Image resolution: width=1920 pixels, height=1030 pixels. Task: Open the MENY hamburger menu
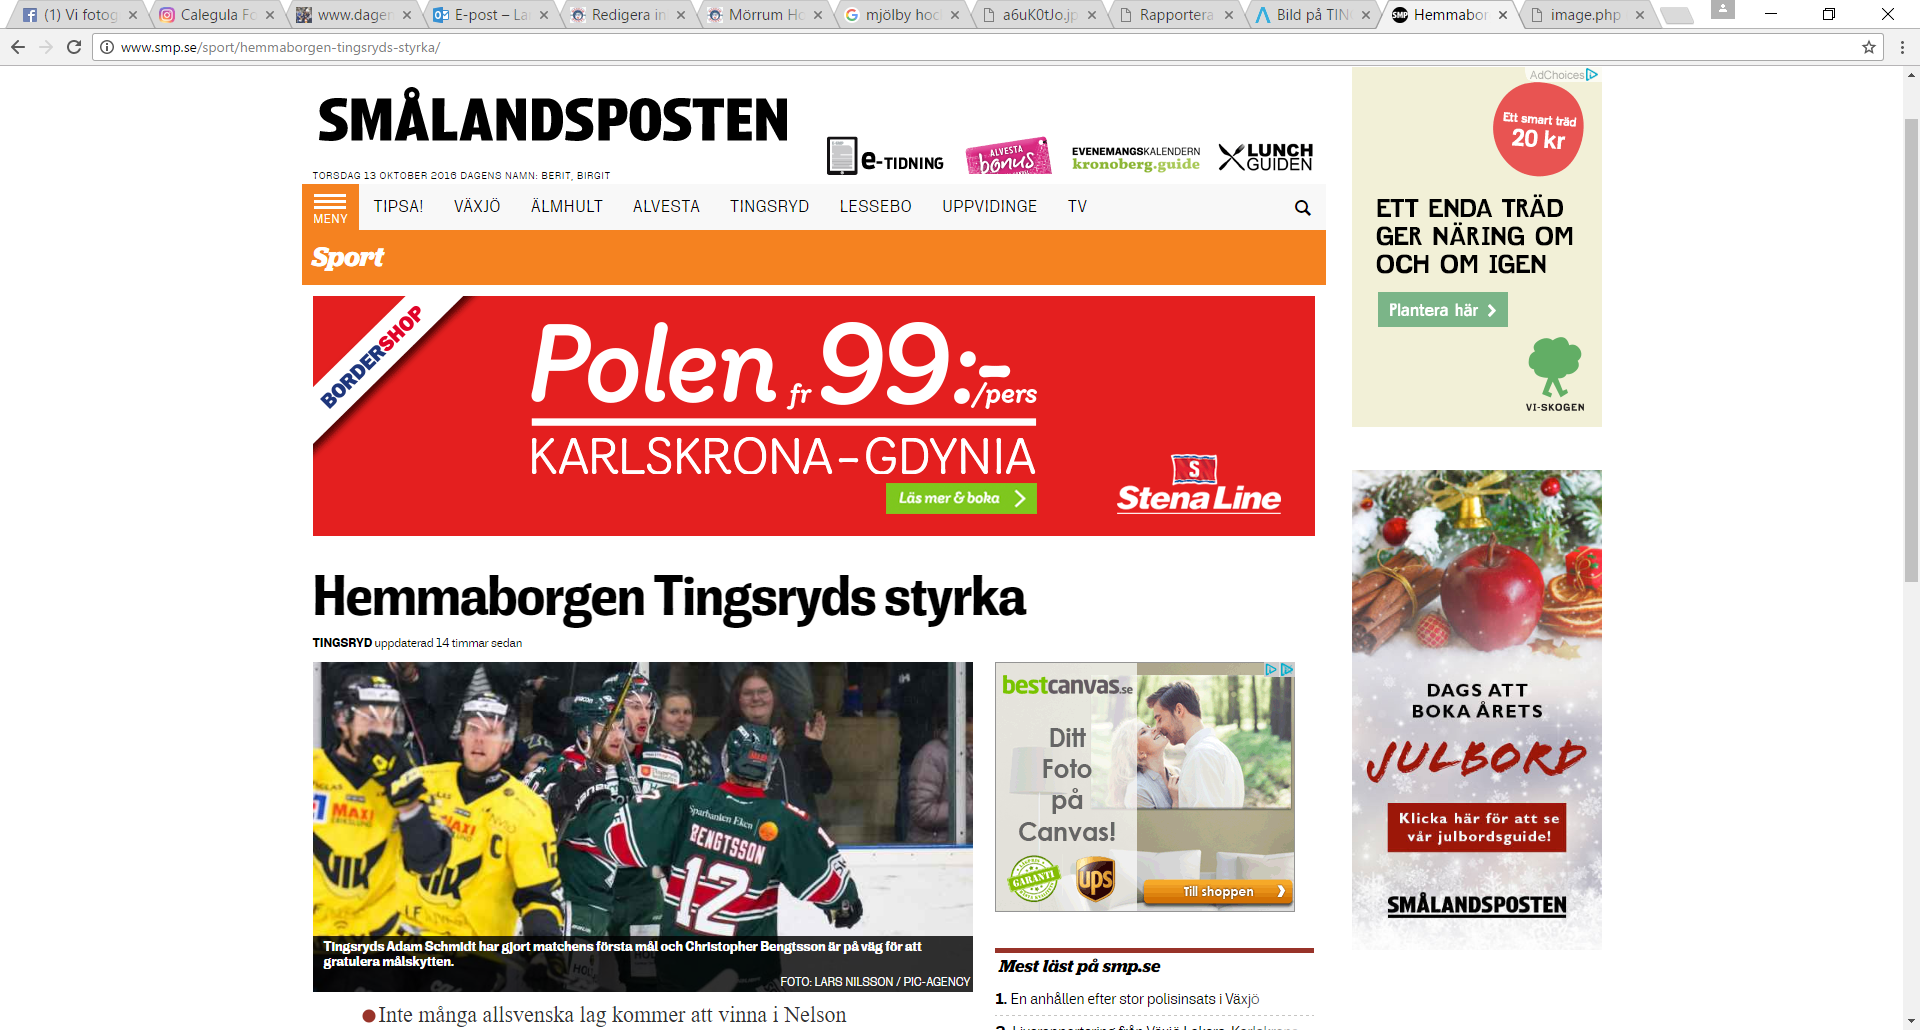[330, 208]
